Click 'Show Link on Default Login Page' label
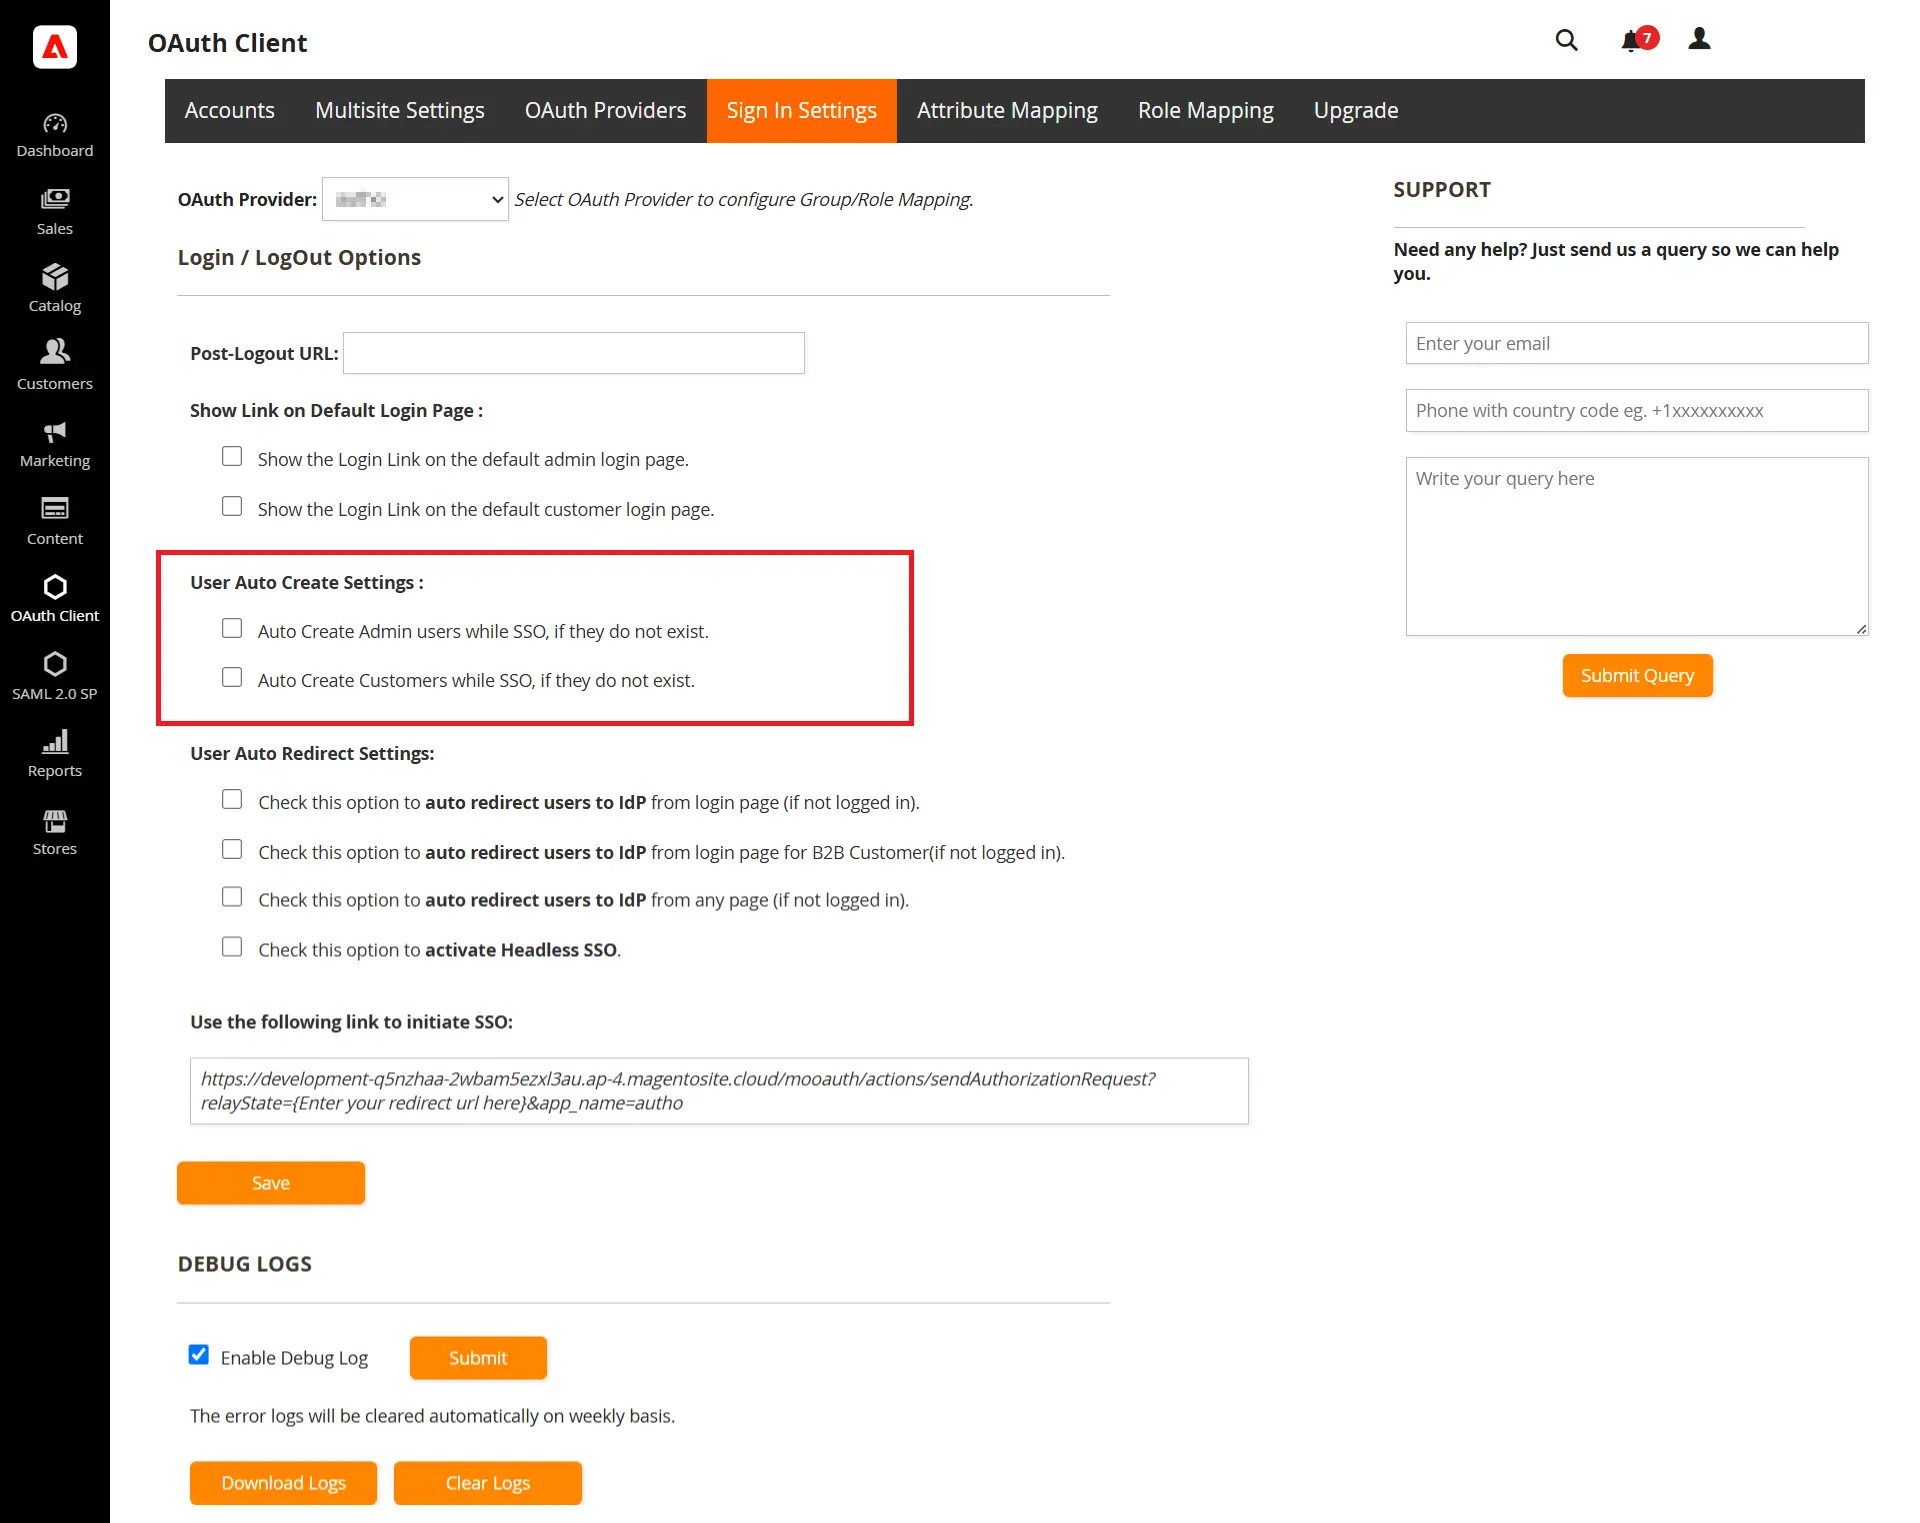 [337, 410]
